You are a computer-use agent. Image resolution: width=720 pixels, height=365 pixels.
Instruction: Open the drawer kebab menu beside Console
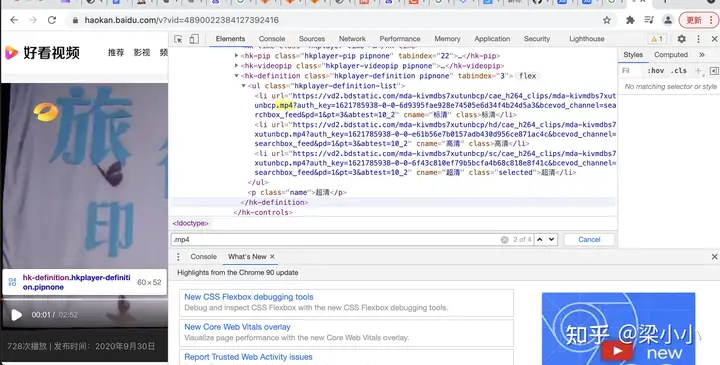(178, 257)
